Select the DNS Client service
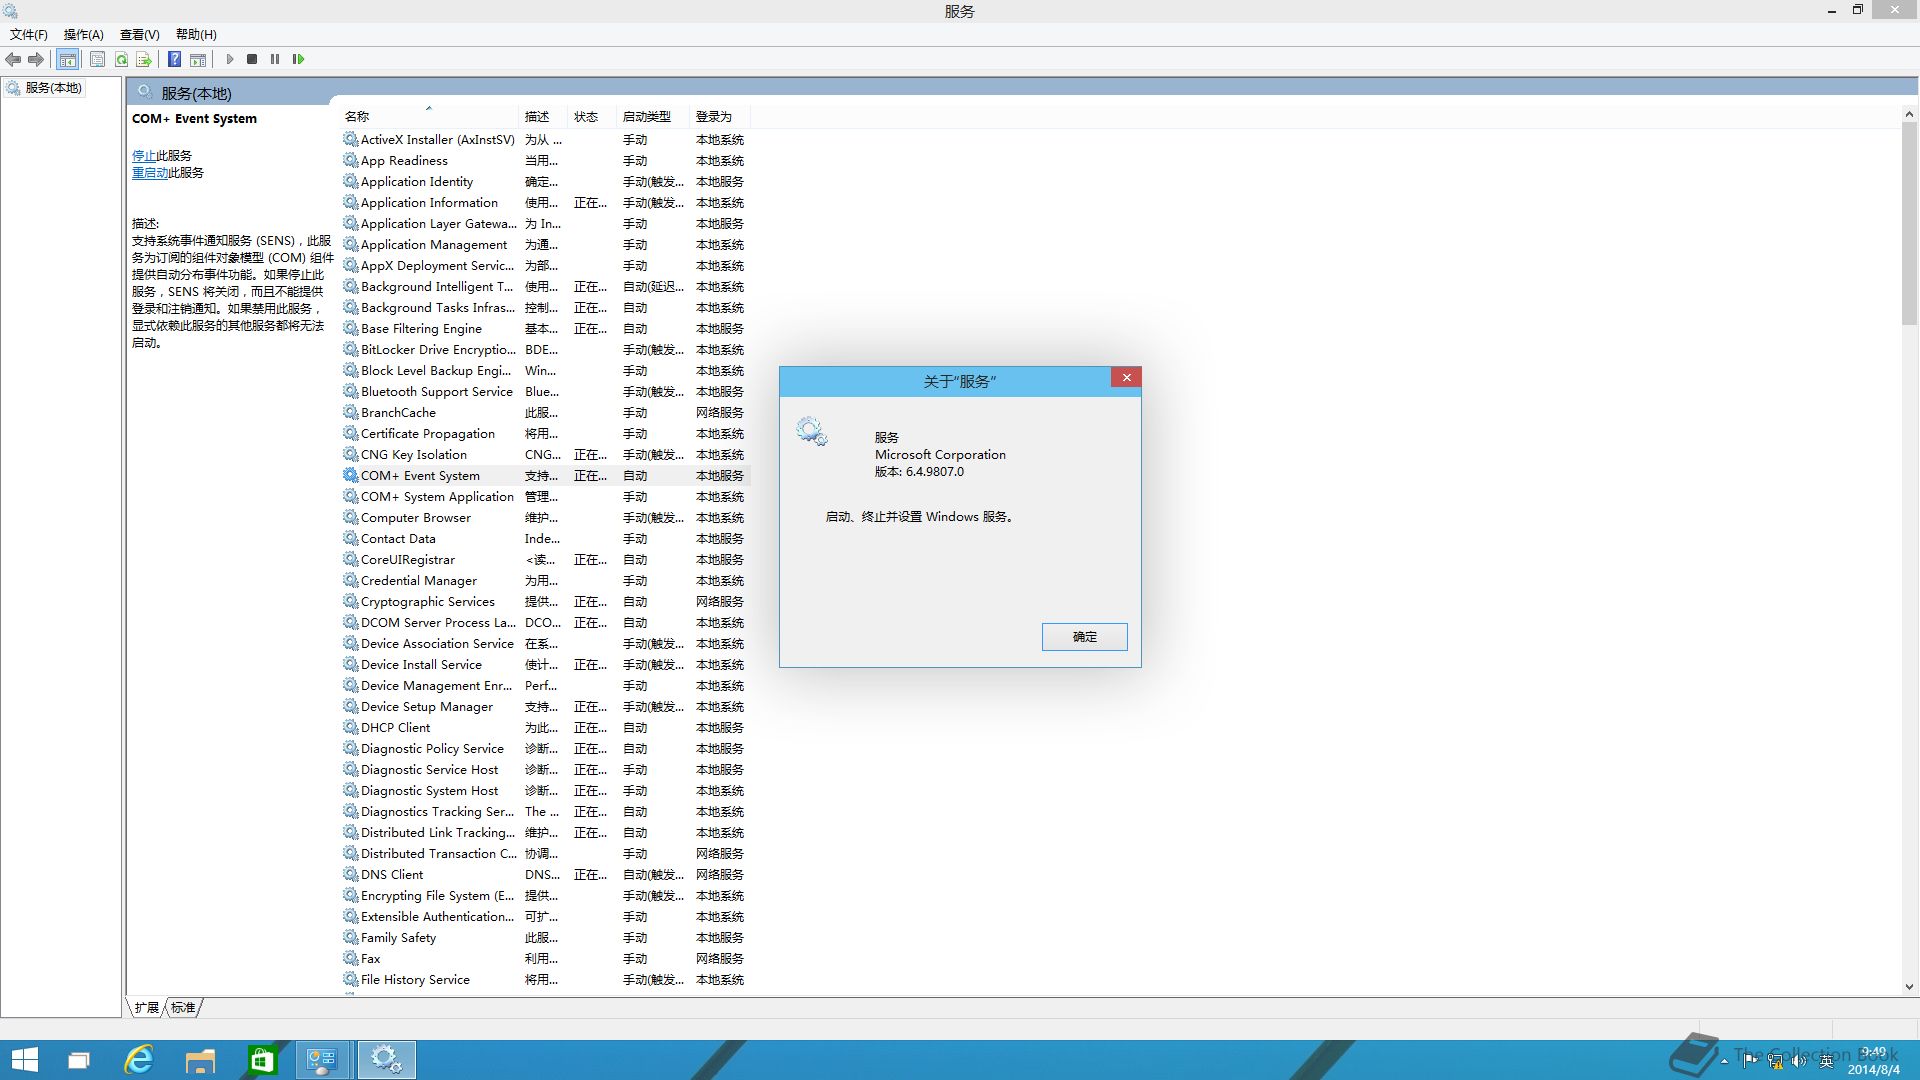The height and width of the screenshot is (1080, 1920). pos(545,875)
